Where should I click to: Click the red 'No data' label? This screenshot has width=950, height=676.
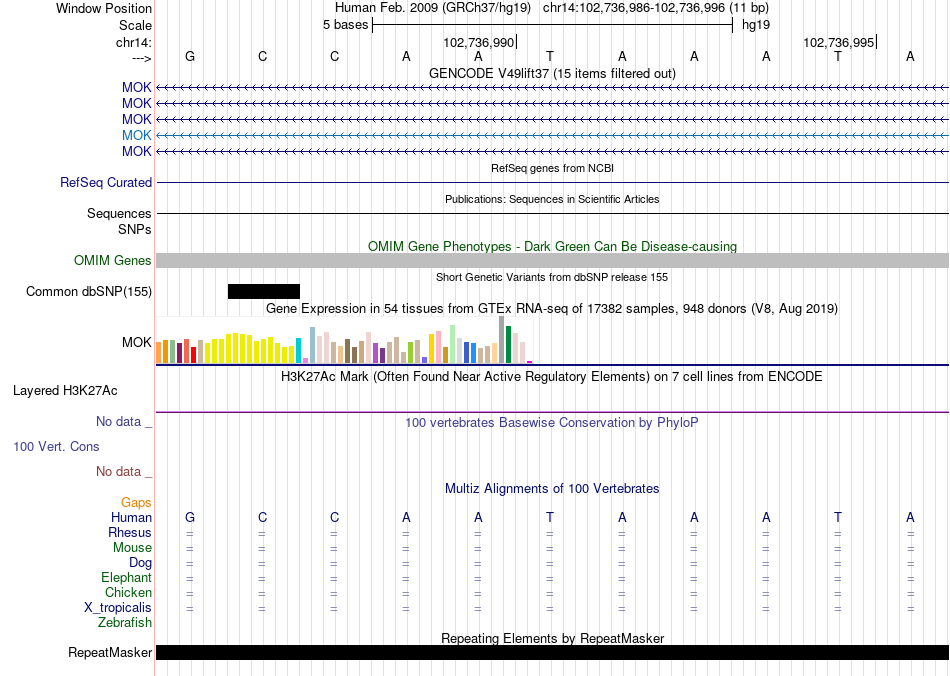point(124,471)
